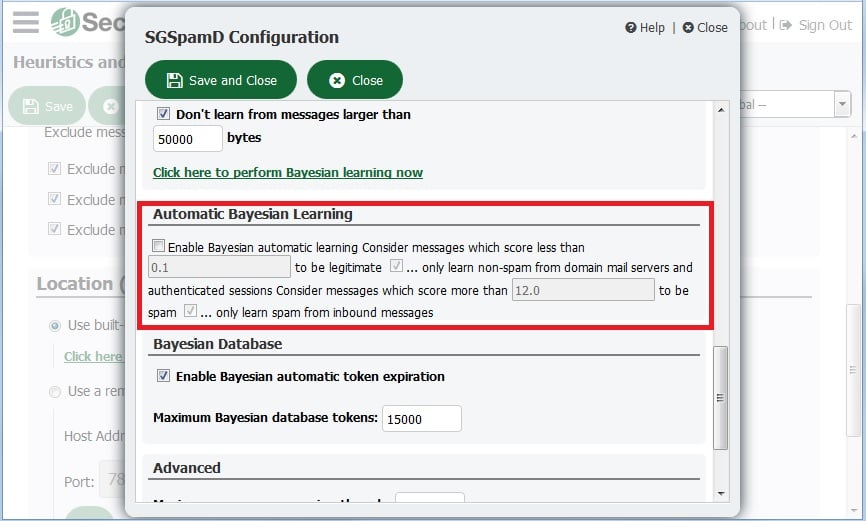Image resolution: width=866 pixels, height=521 pixels.
Task: Click the background Click here link
Action: pos(94,356)
